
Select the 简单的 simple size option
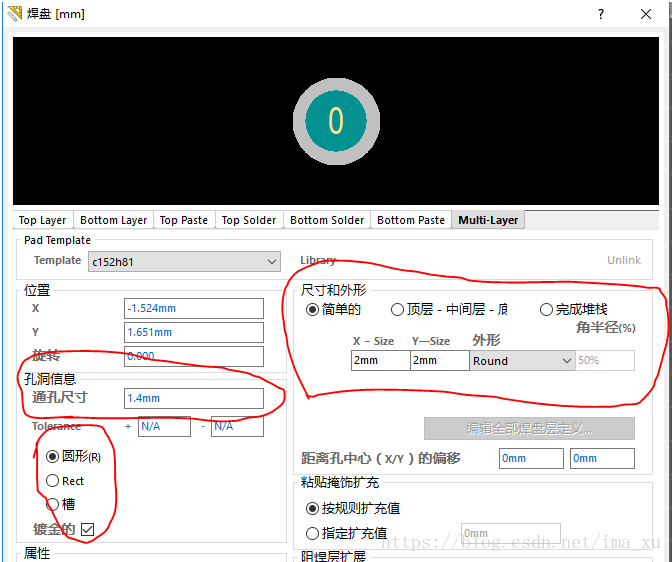click(313, 310)
